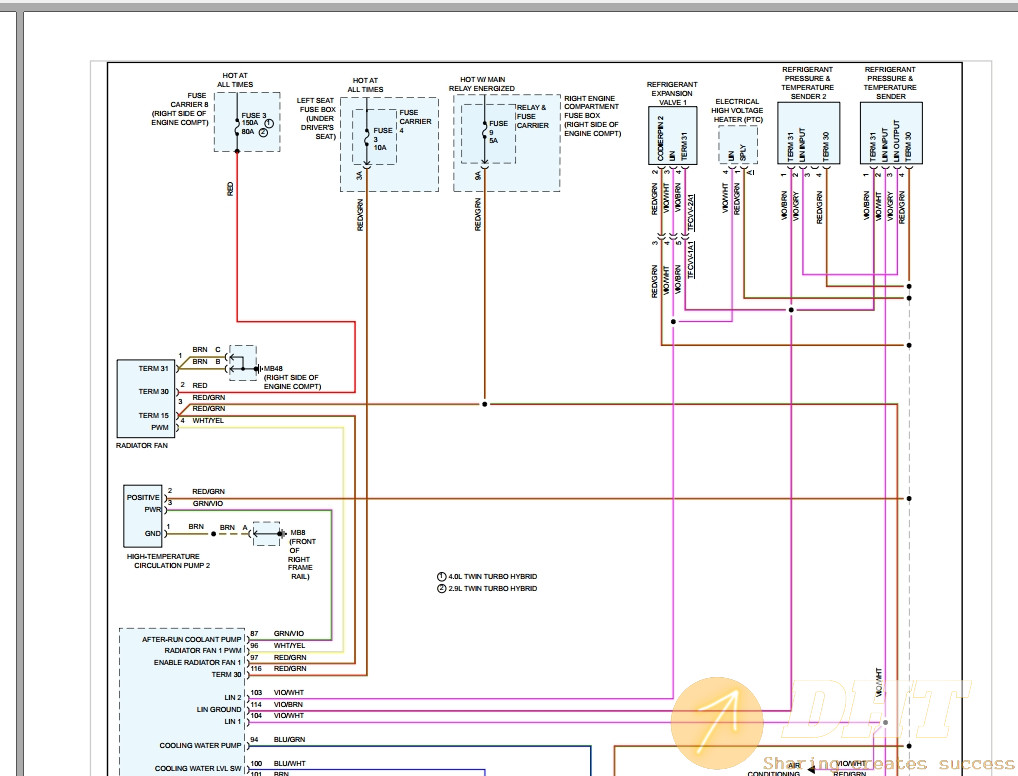The width and height of the screenshot is (1018, 776).
Task: Click the "TFCVV-1A1" connector label
Action: pyautogui.click(x=691, y=260)
